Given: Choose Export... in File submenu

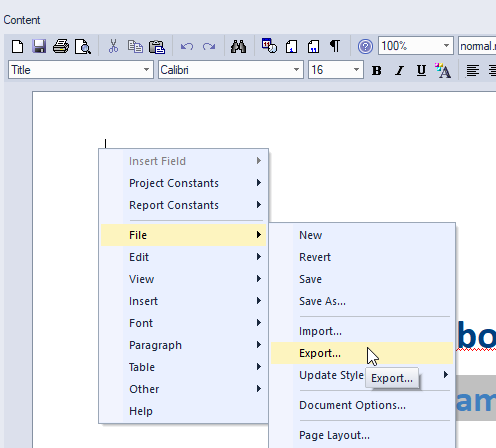Looking at the screenshot, I should point(362,353).
